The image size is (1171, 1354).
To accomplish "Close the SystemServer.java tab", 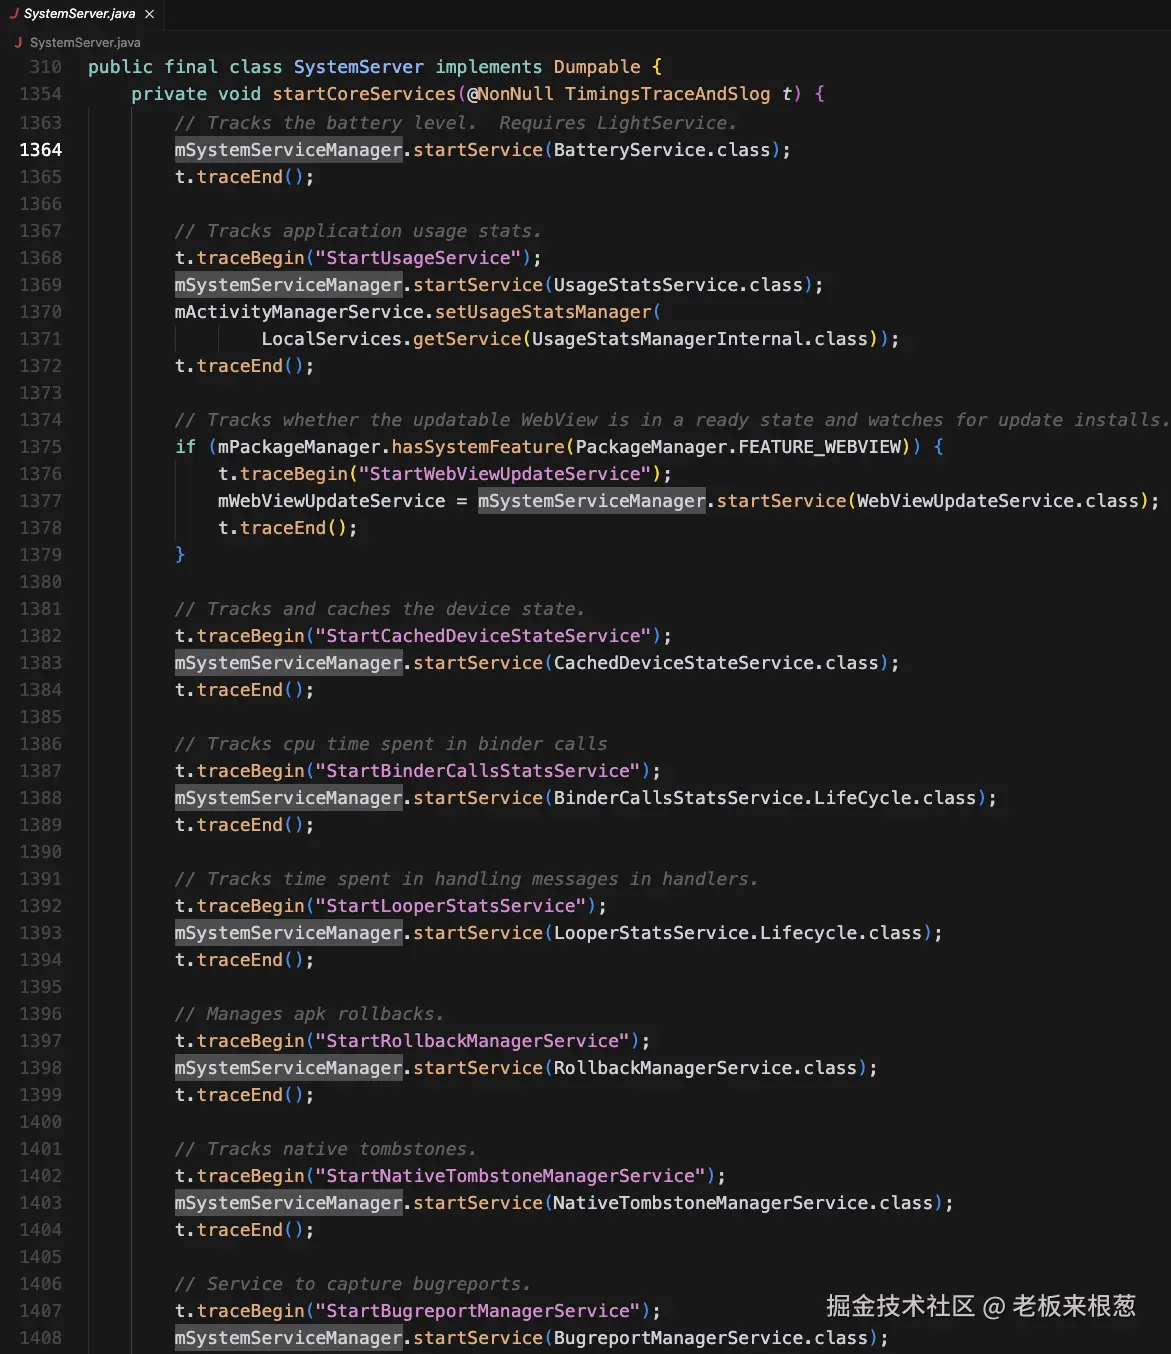I will [149, 14].
